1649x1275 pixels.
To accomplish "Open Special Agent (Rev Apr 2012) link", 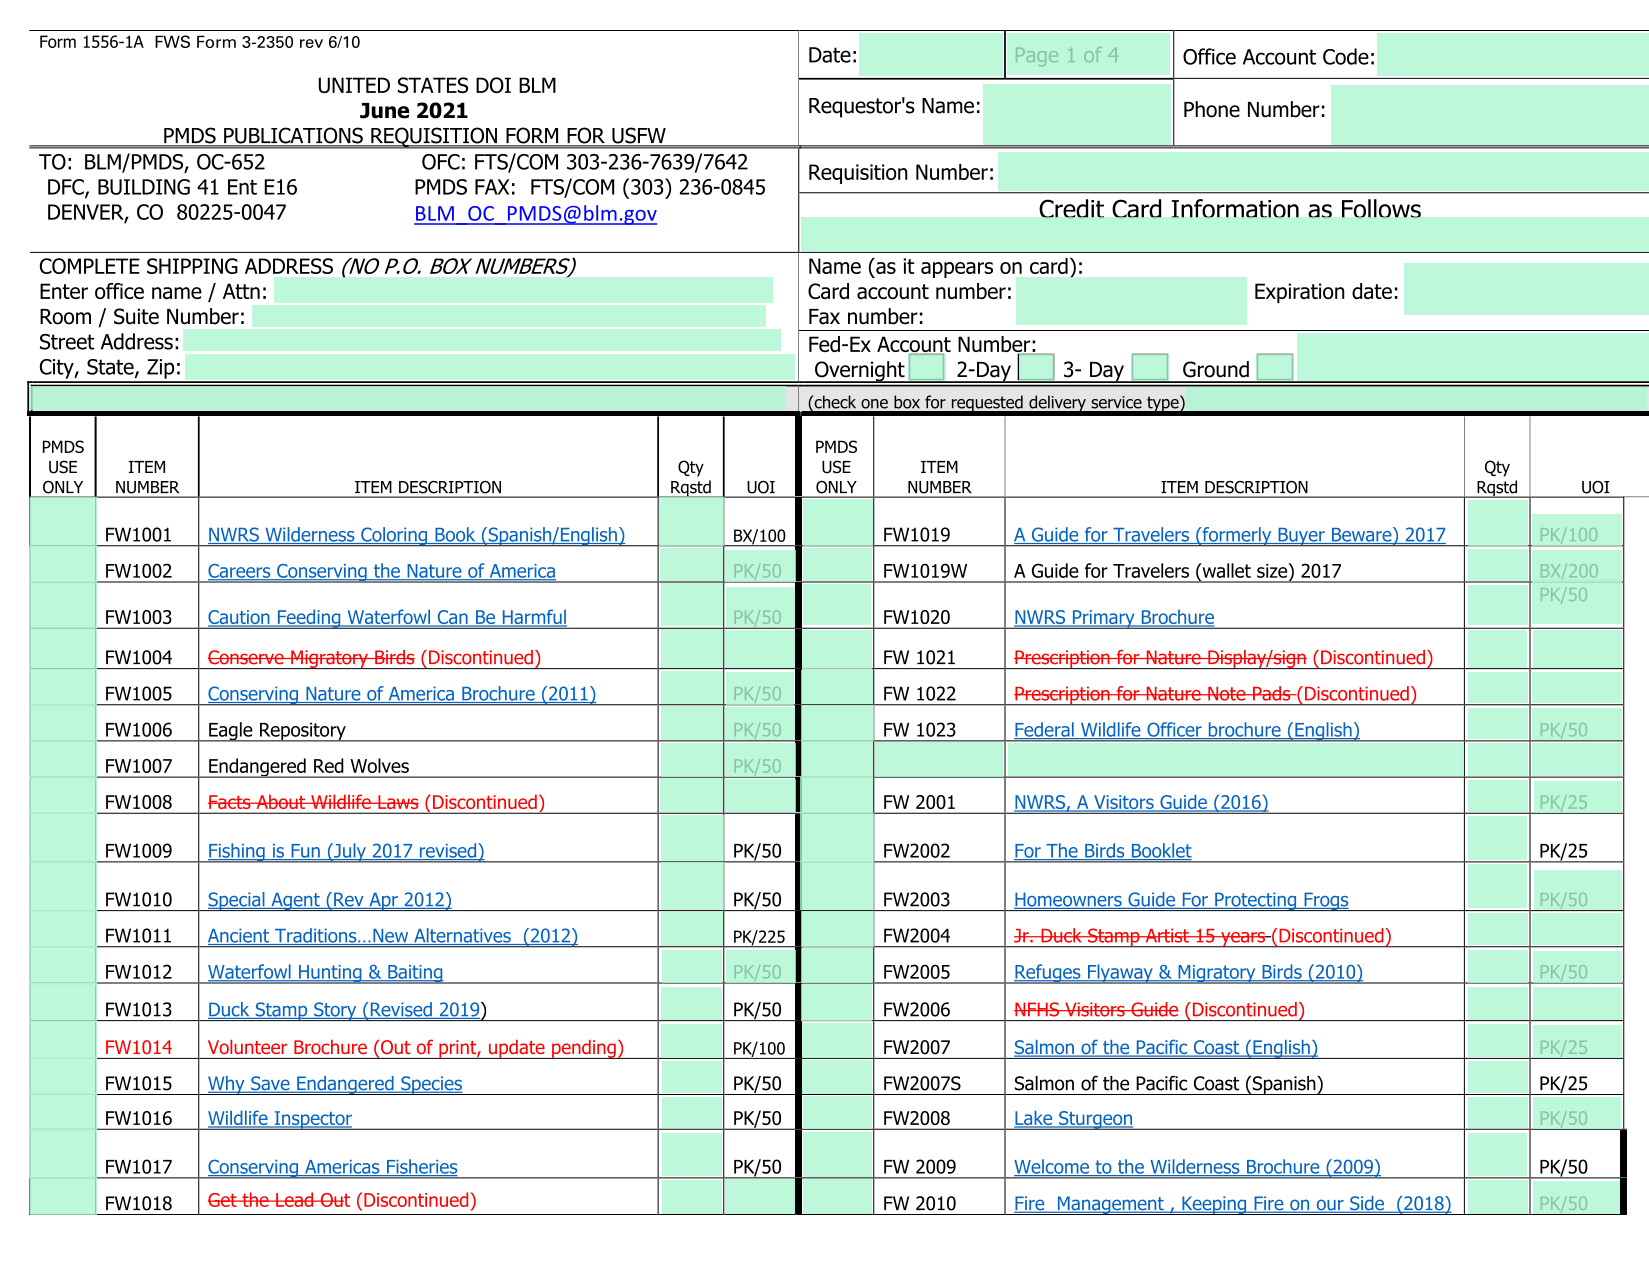I will (329, 900).
